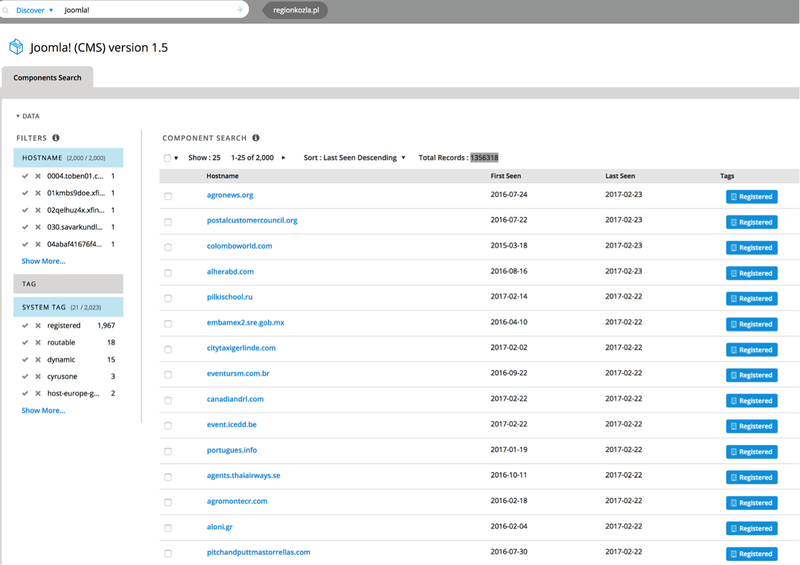
Task: Expand the TAG filter header
Action: [68, 284]
